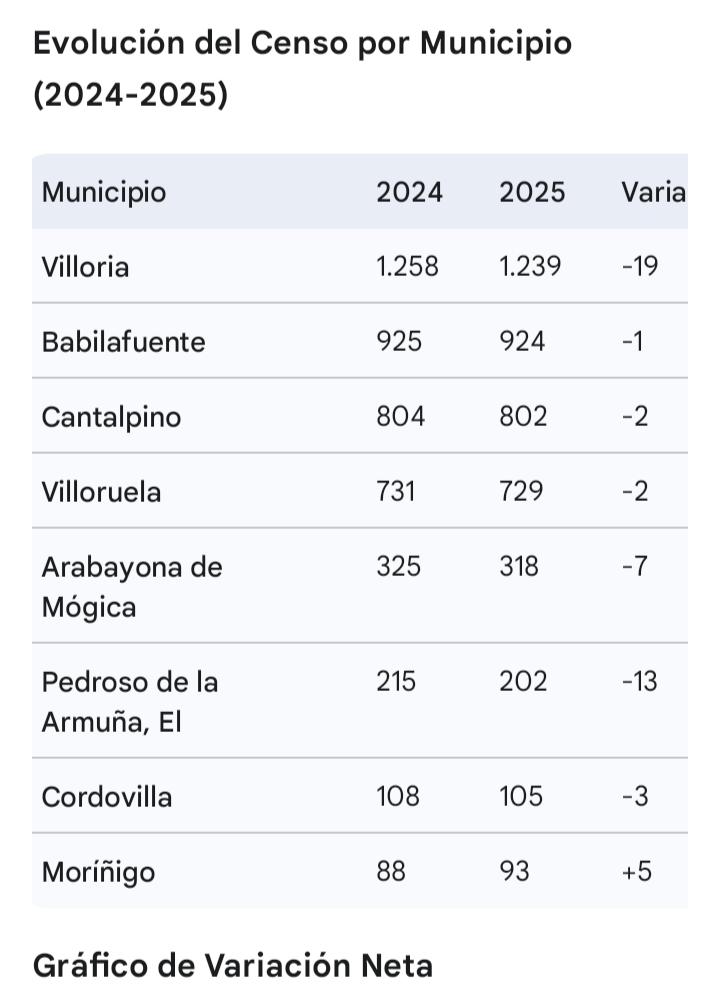Click the -7 variation for Arabayona
Image resolution: width=720 pixels, height=998 pixels.
coord(634,566)
